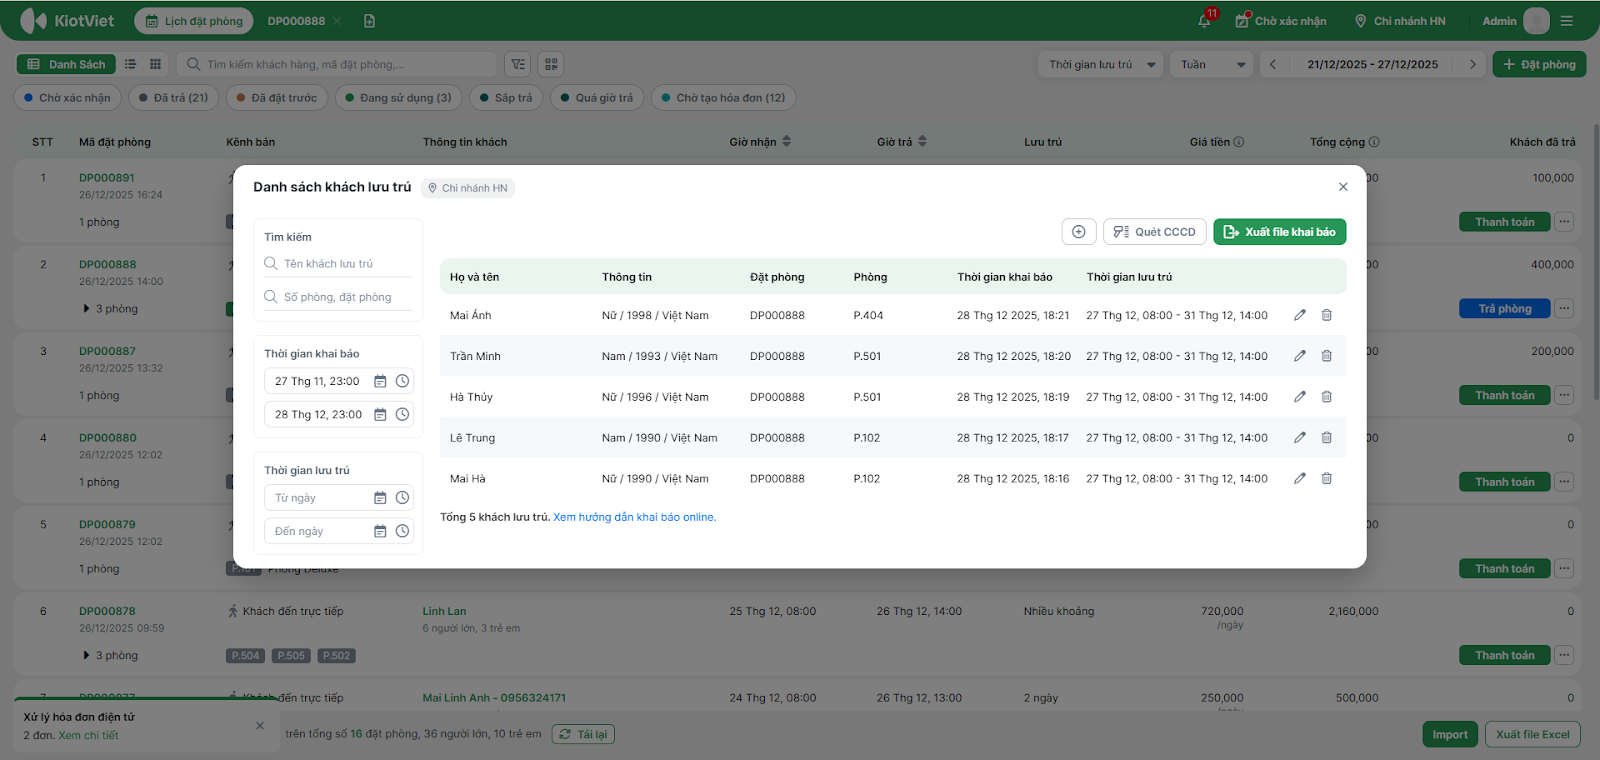Edit the Lê Trung guest row

[1299, 438]
